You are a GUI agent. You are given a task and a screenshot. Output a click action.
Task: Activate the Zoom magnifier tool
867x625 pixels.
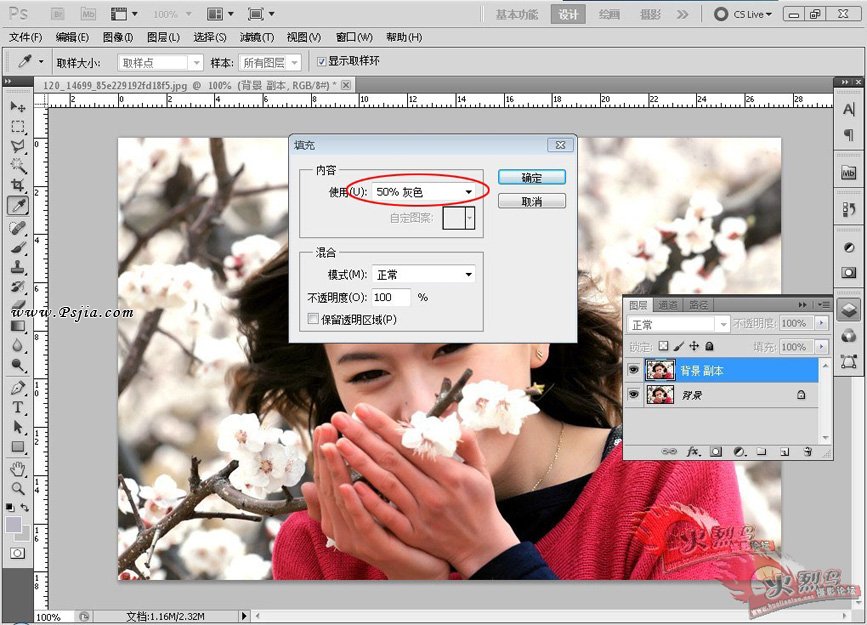pyautogui.click(x=18, y=488)
